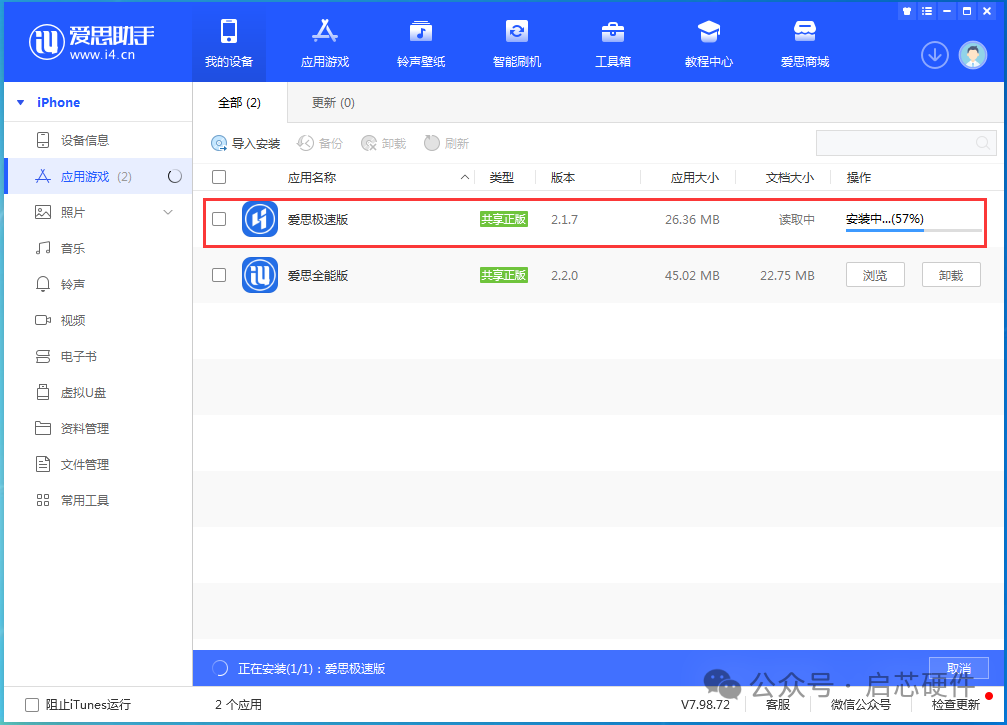The width and height of the screenshot is (1007, 725).
Task: Click the 刷新 refresh toolbar button
Action: pos(446,143)
